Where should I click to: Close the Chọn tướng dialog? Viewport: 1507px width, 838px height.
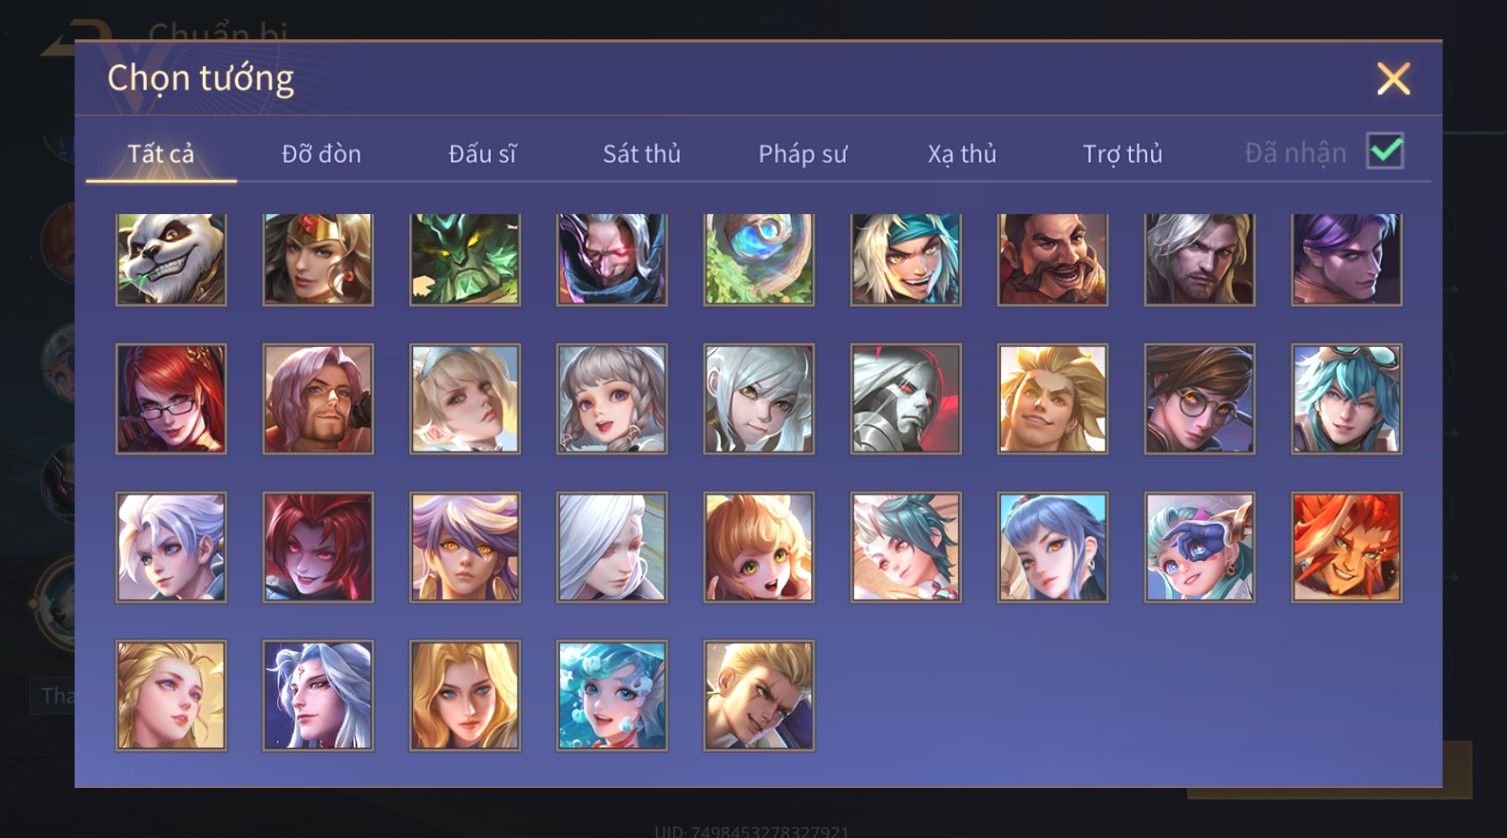tap(1393, 78)
